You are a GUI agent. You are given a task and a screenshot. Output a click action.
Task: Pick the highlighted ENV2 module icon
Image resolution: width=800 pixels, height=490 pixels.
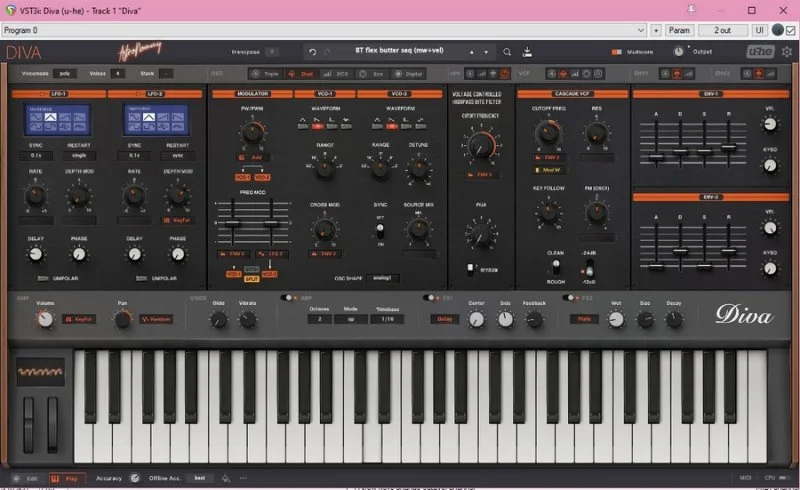click(759, 74)
